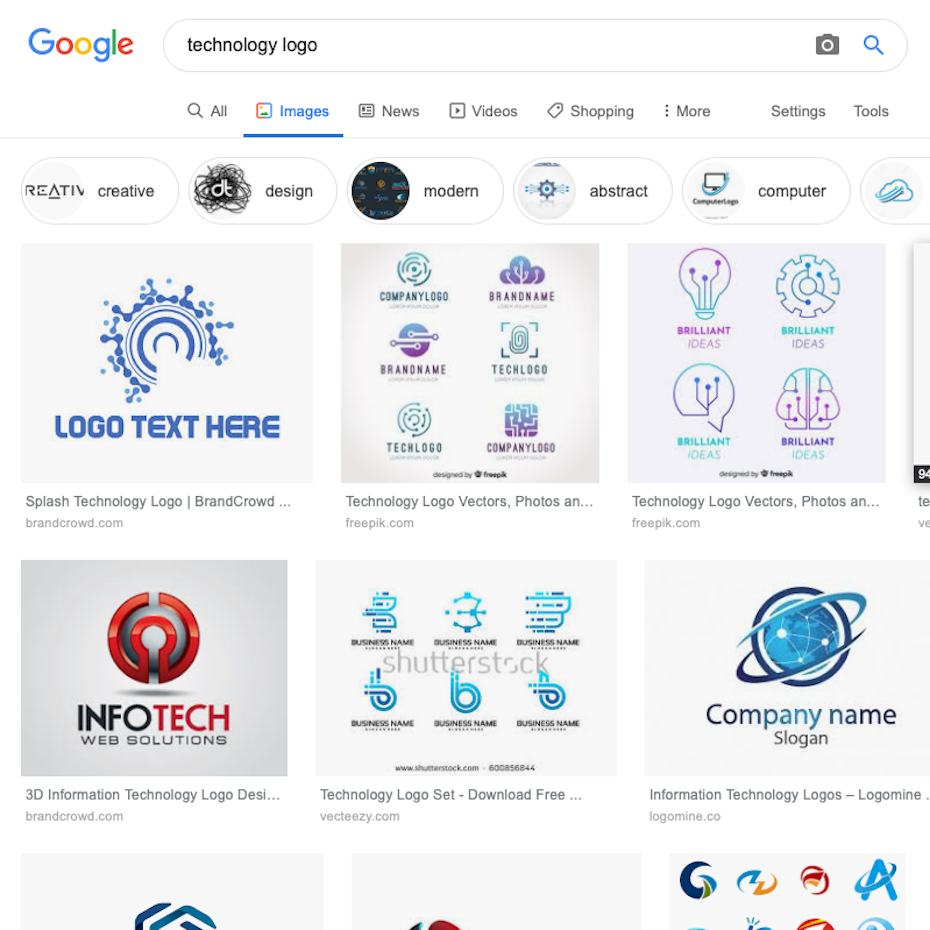Filter results by the creative chip
This screenshot has width=930, height=930.
[100, 191]
